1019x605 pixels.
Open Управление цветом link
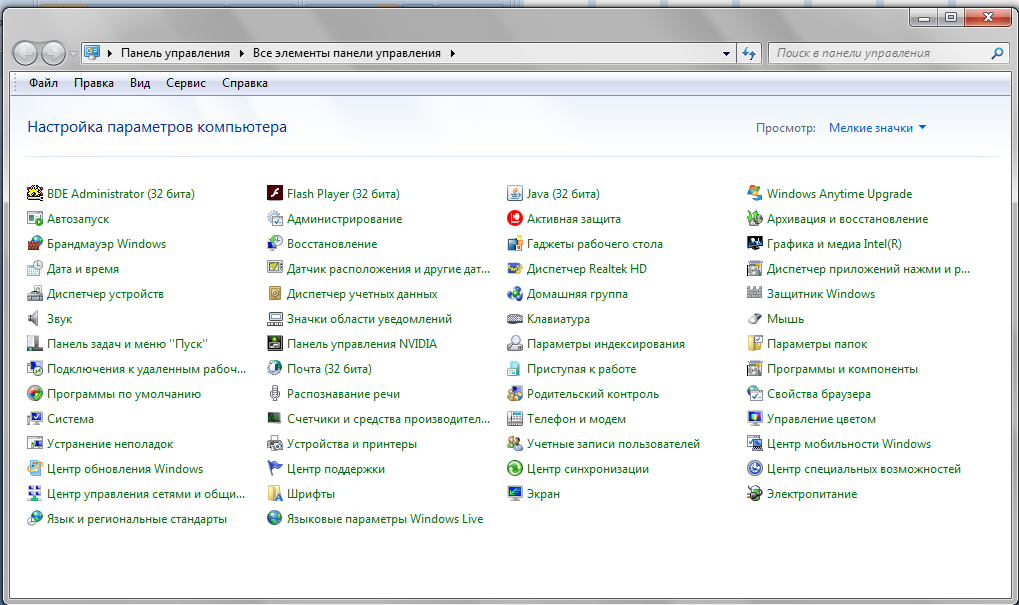click(821, 419)
